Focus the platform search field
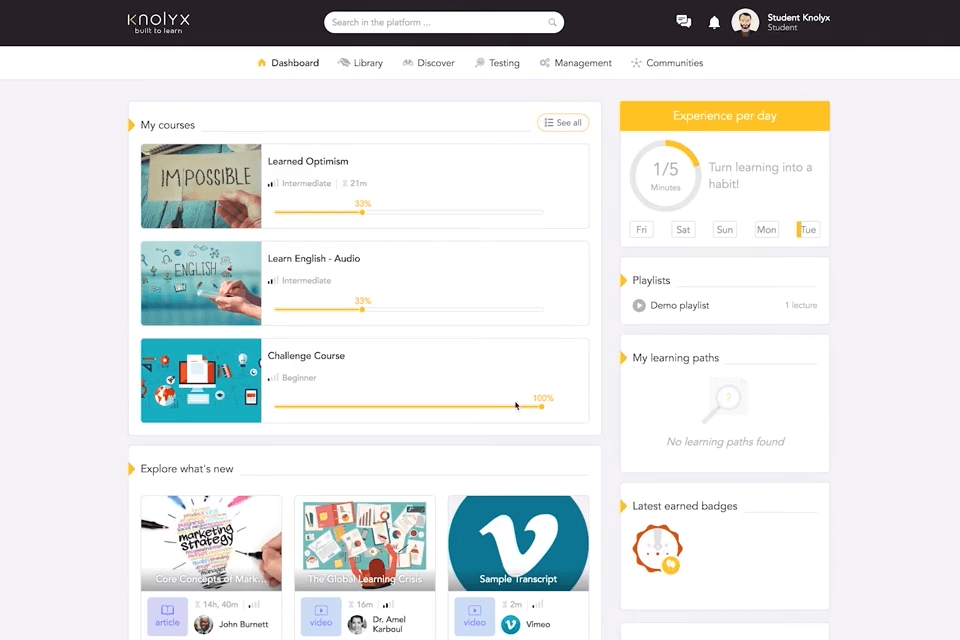 444,23
